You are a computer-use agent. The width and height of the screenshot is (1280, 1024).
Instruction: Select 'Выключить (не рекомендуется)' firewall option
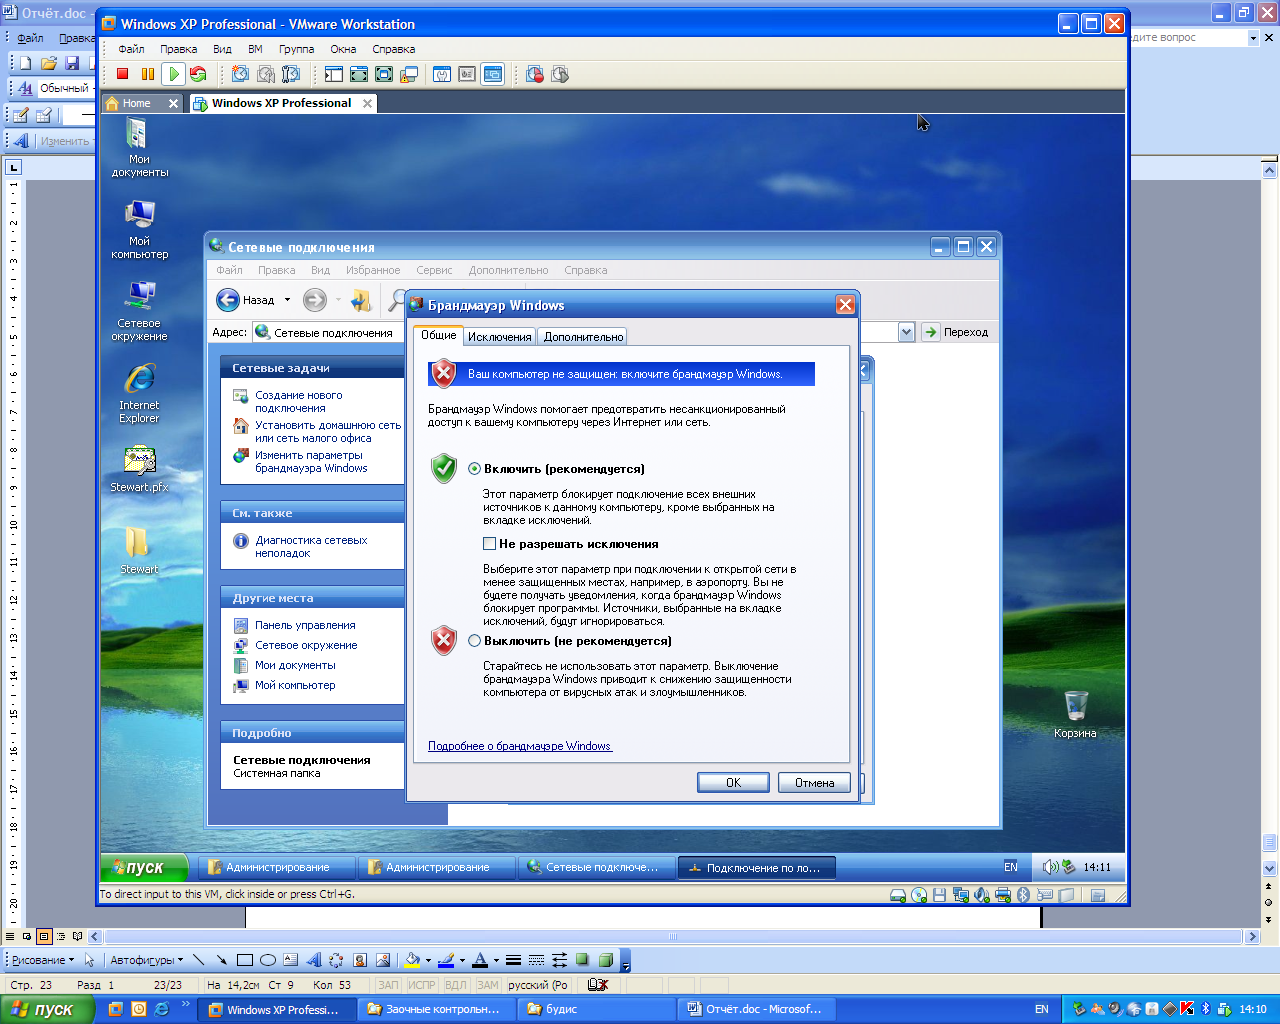(x=474, y=641)
